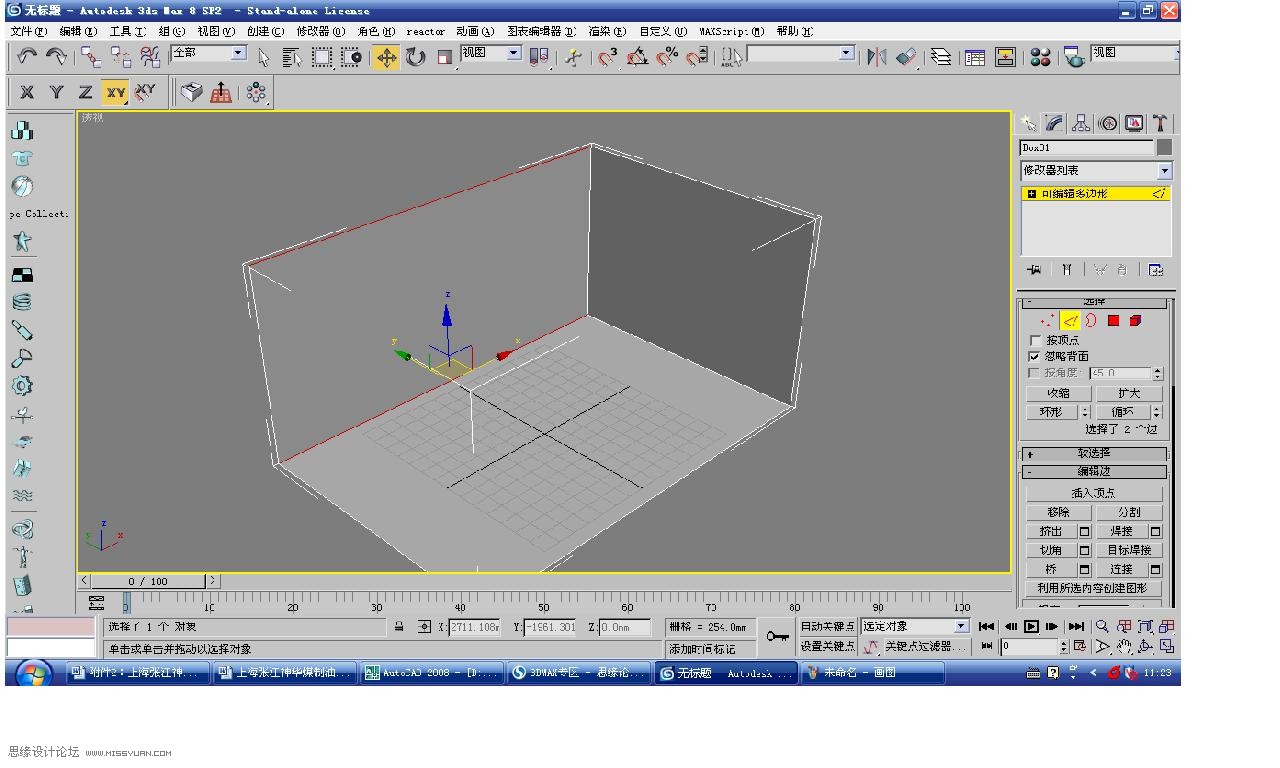This screenshot has width=1280, height=768.
Task: Click the 0 / 100 time slider
Action: click(x=148, y=581)
